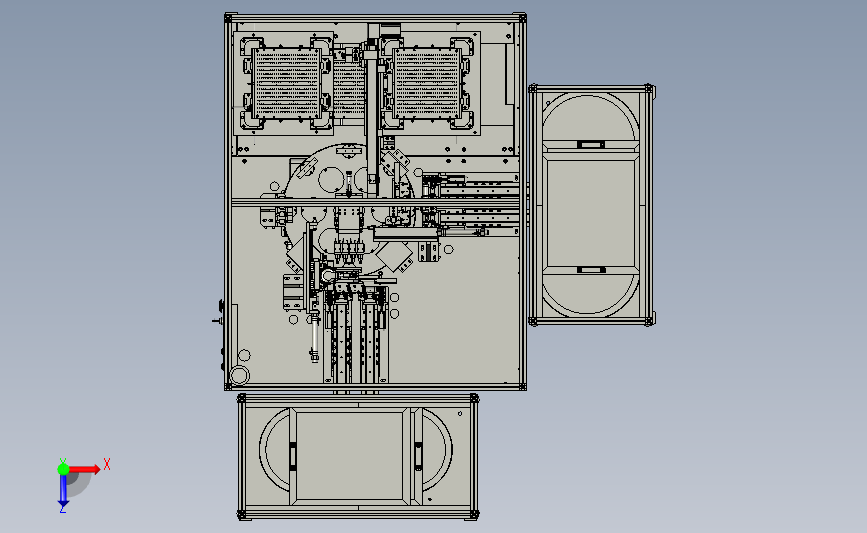Select the right parts tray in the machine
The height and width of the screenshot is (533, 867).
coord(427,83)
